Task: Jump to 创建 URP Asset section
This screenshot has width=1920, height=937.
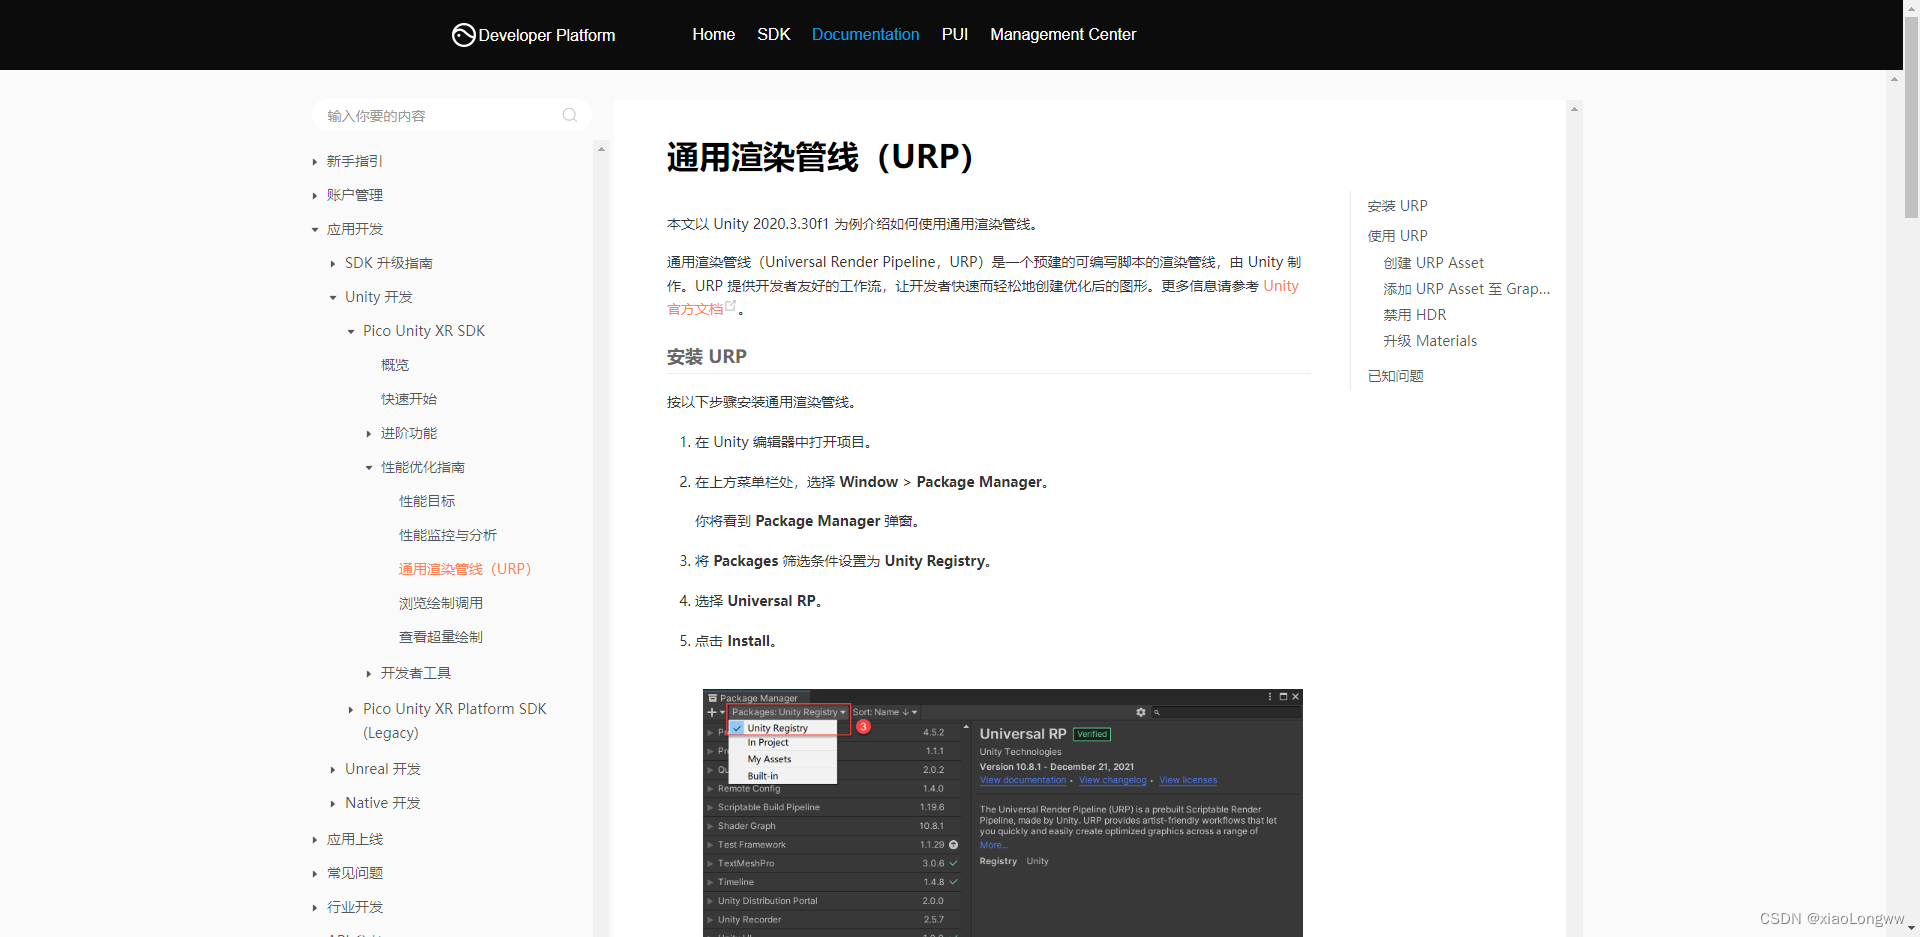Action: pyautogui.click(x=1434, y=263)
